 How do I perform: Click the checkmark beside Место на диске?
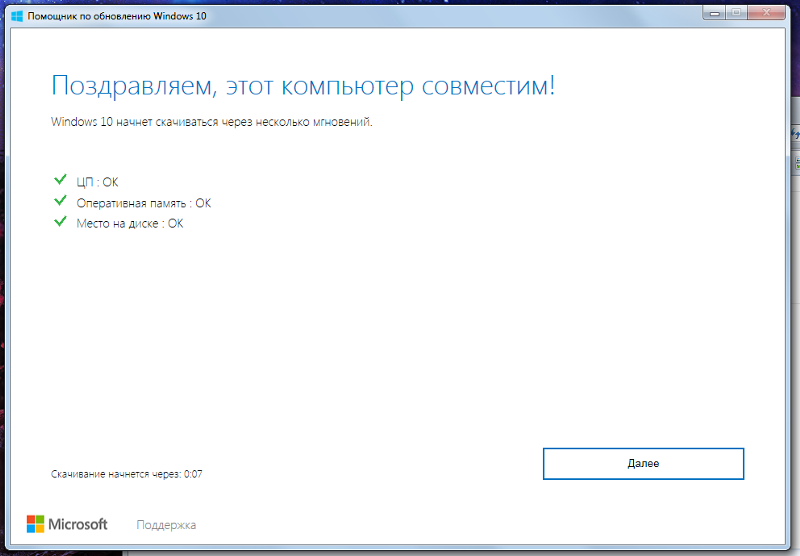[60, 221]
